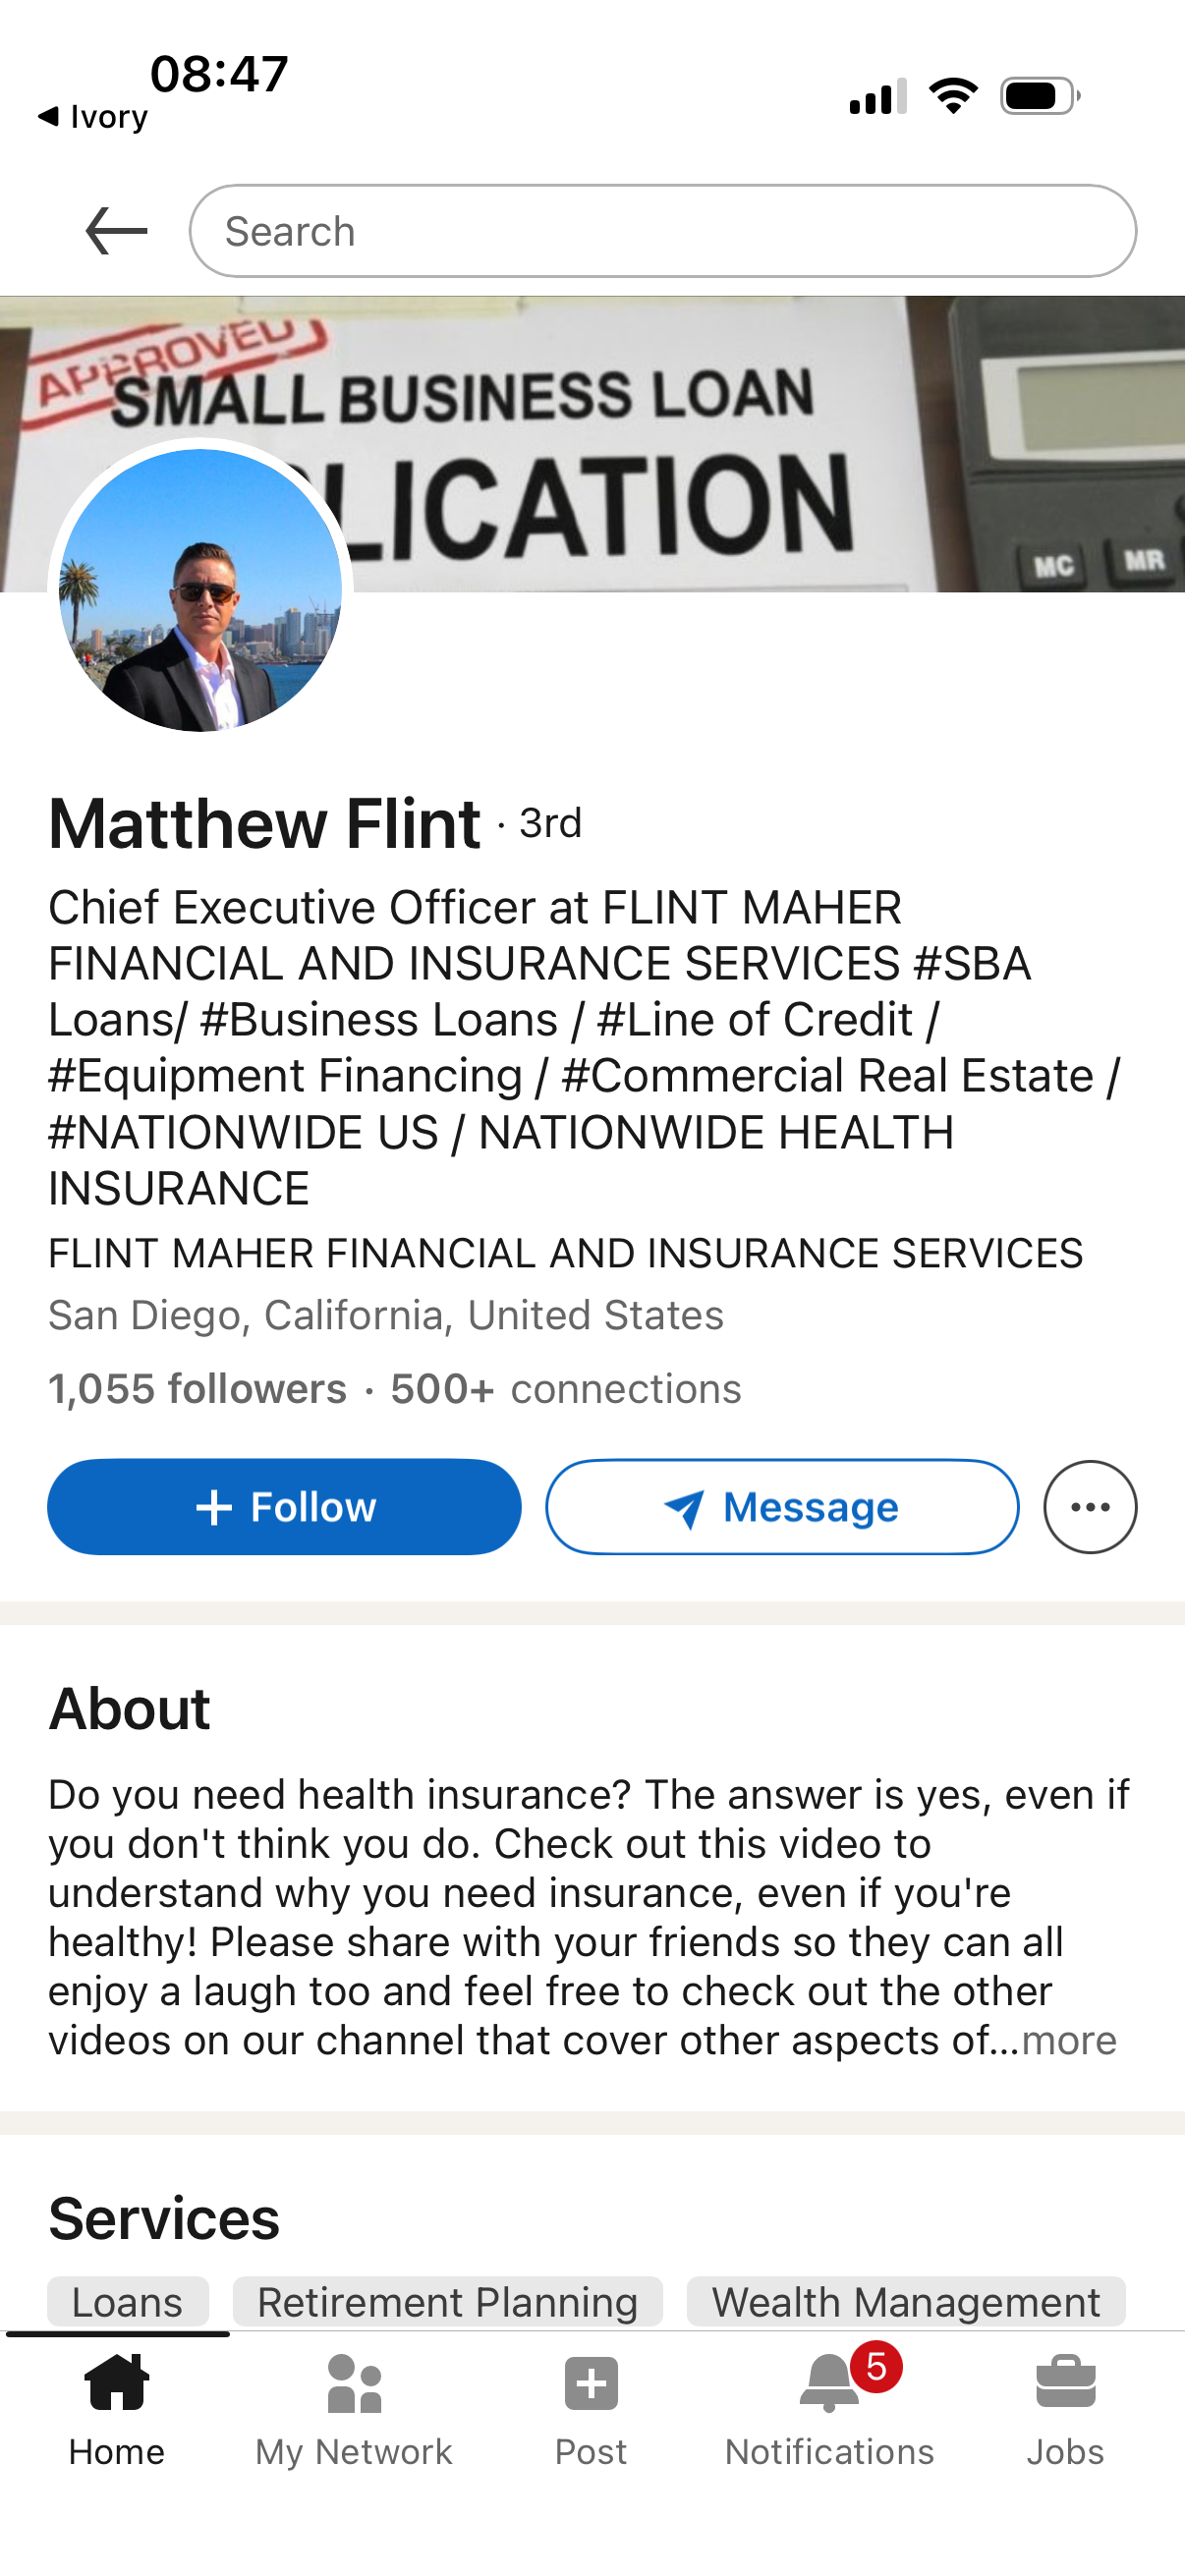Image resolution: width=1185 pixels, height=2576 pixels.
Task: Select the Wealth Management service tag
Action: pyautogui.click(x=906, y=2302)
